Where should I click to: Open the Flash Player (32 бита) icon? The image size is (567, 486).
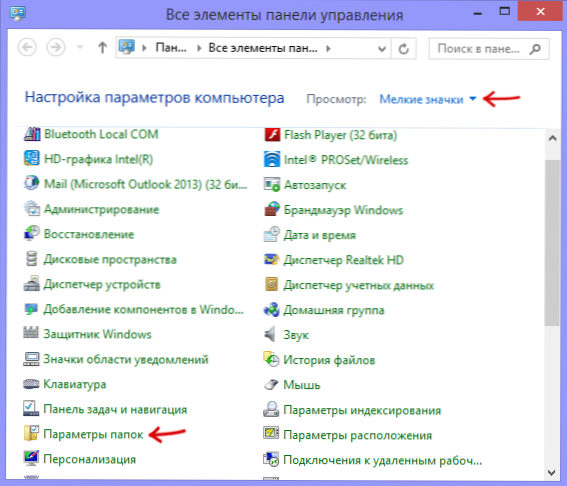[272, 135]
